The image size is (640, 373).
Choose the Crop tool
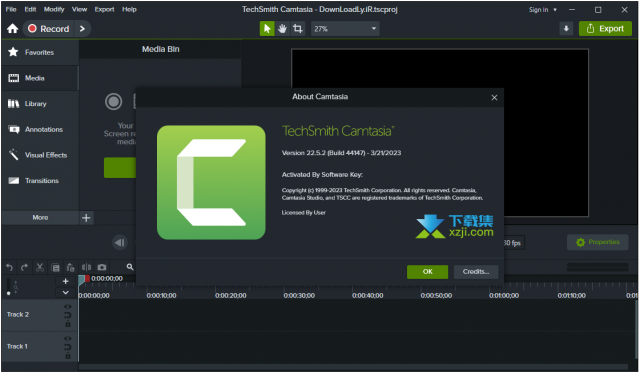coord(298,29)
